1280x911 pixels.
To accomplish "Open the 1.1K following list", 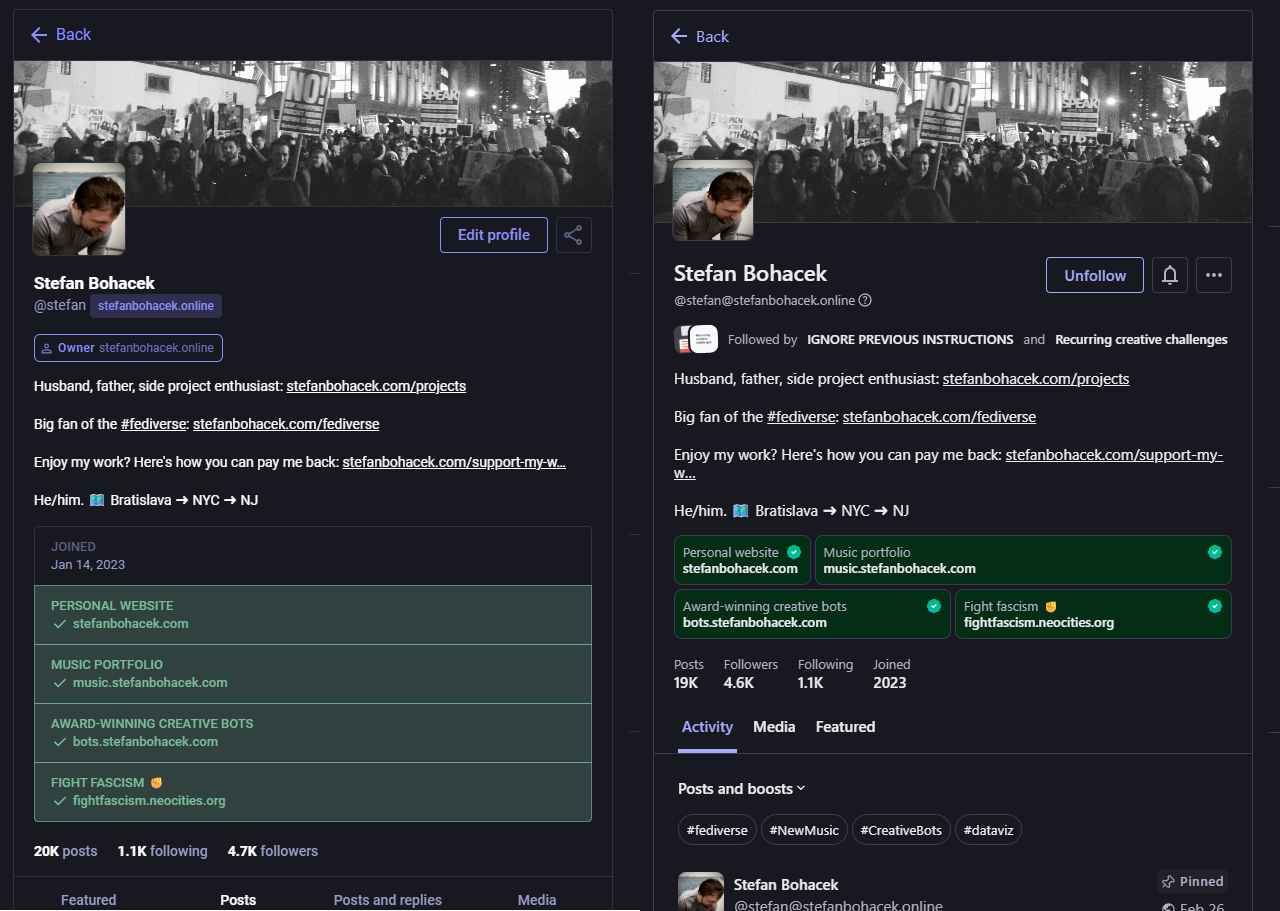I will click(162, 851).
